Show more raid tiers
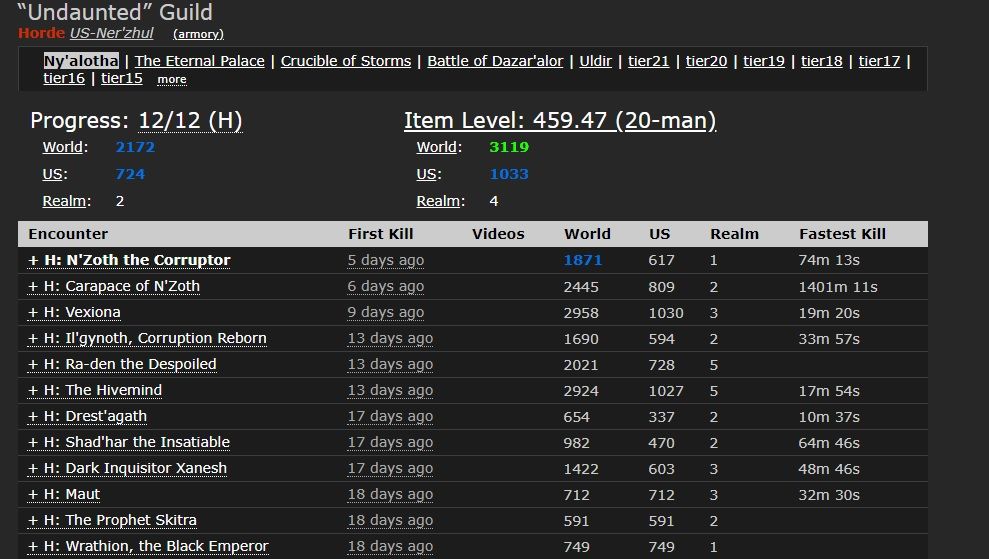 pyautogui.click(x=172, y=79)
